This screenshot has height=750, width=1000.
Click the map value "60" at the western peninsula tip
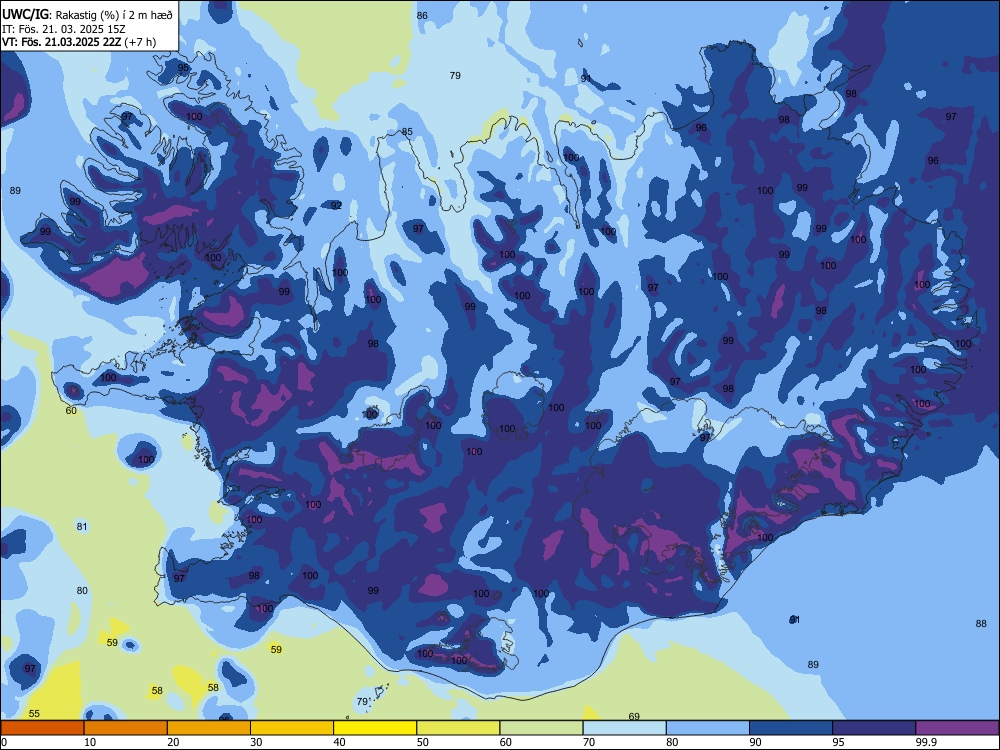point(71,410)
